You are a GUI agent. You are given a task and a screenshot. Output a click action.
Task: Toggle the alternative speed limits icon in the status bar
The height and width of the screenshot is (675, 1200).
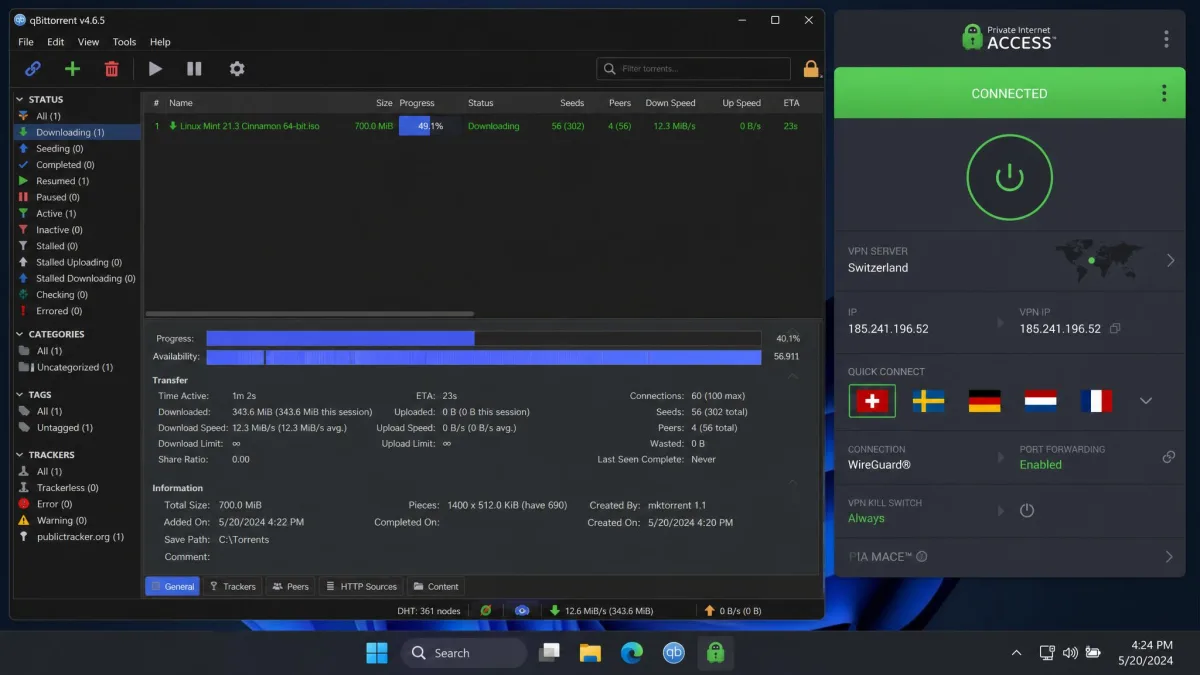[522, 610]
